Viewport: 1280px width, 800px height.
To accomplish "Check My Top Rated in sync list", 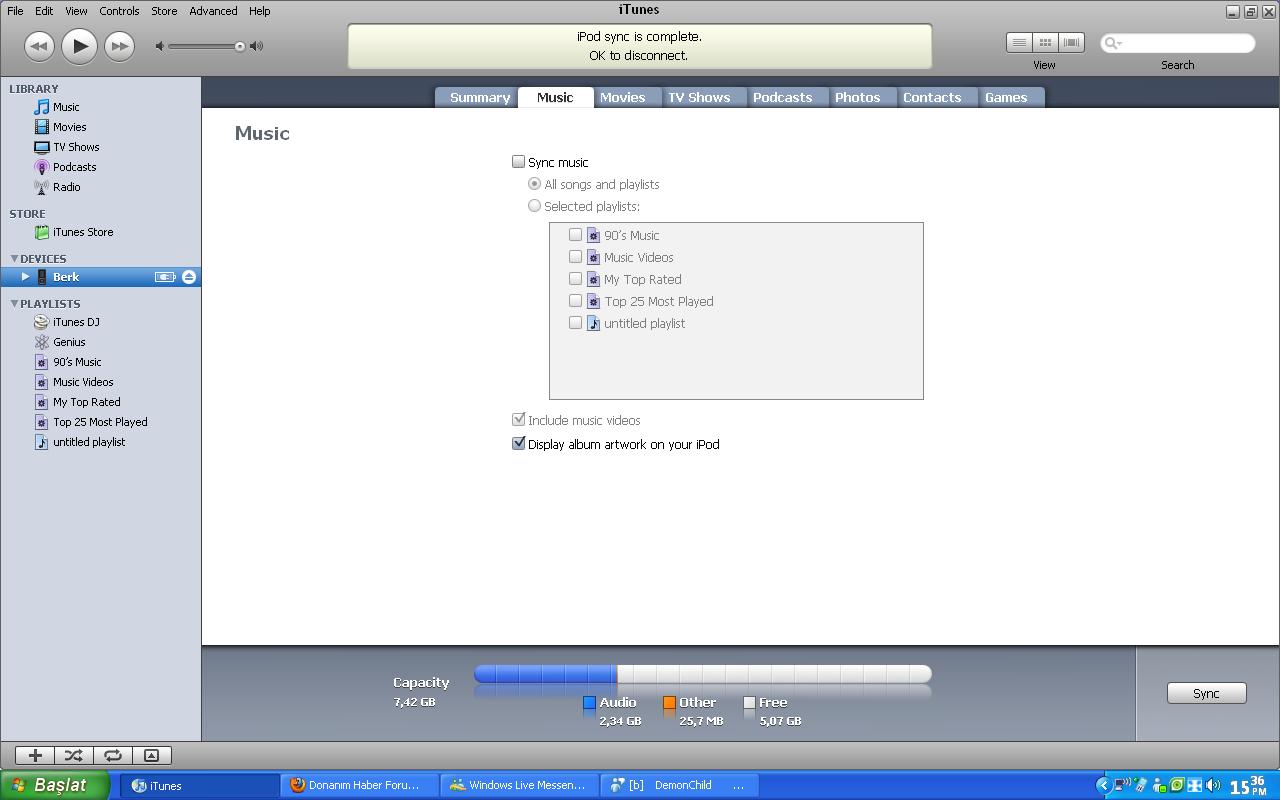I will [575, 279].
